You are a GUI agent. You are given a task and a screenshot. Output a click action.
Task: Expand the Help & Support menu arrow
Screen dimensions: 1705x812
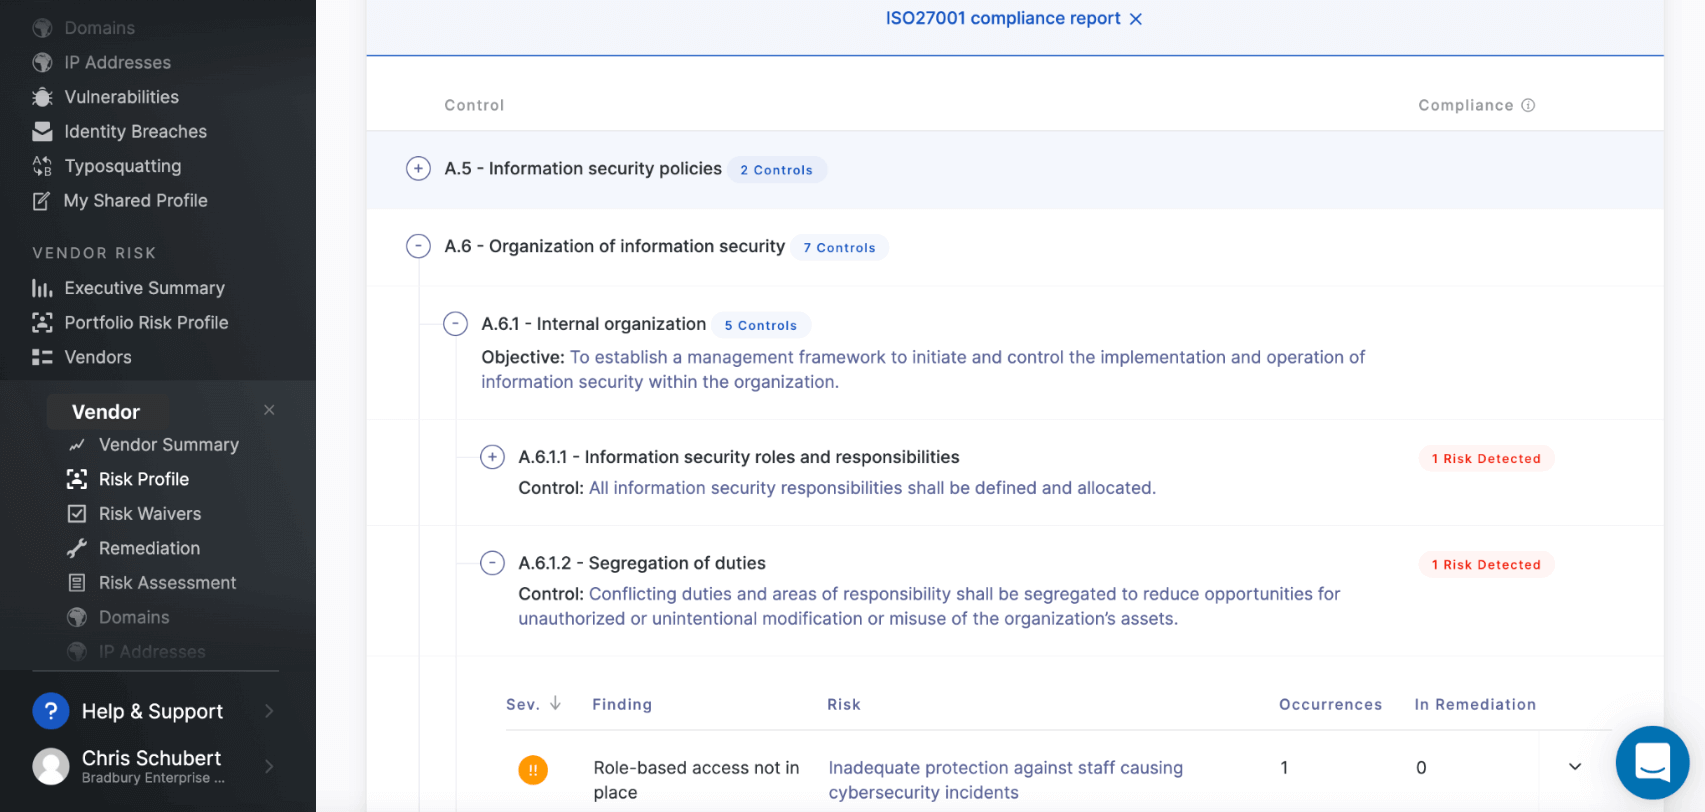coord(269,711)
